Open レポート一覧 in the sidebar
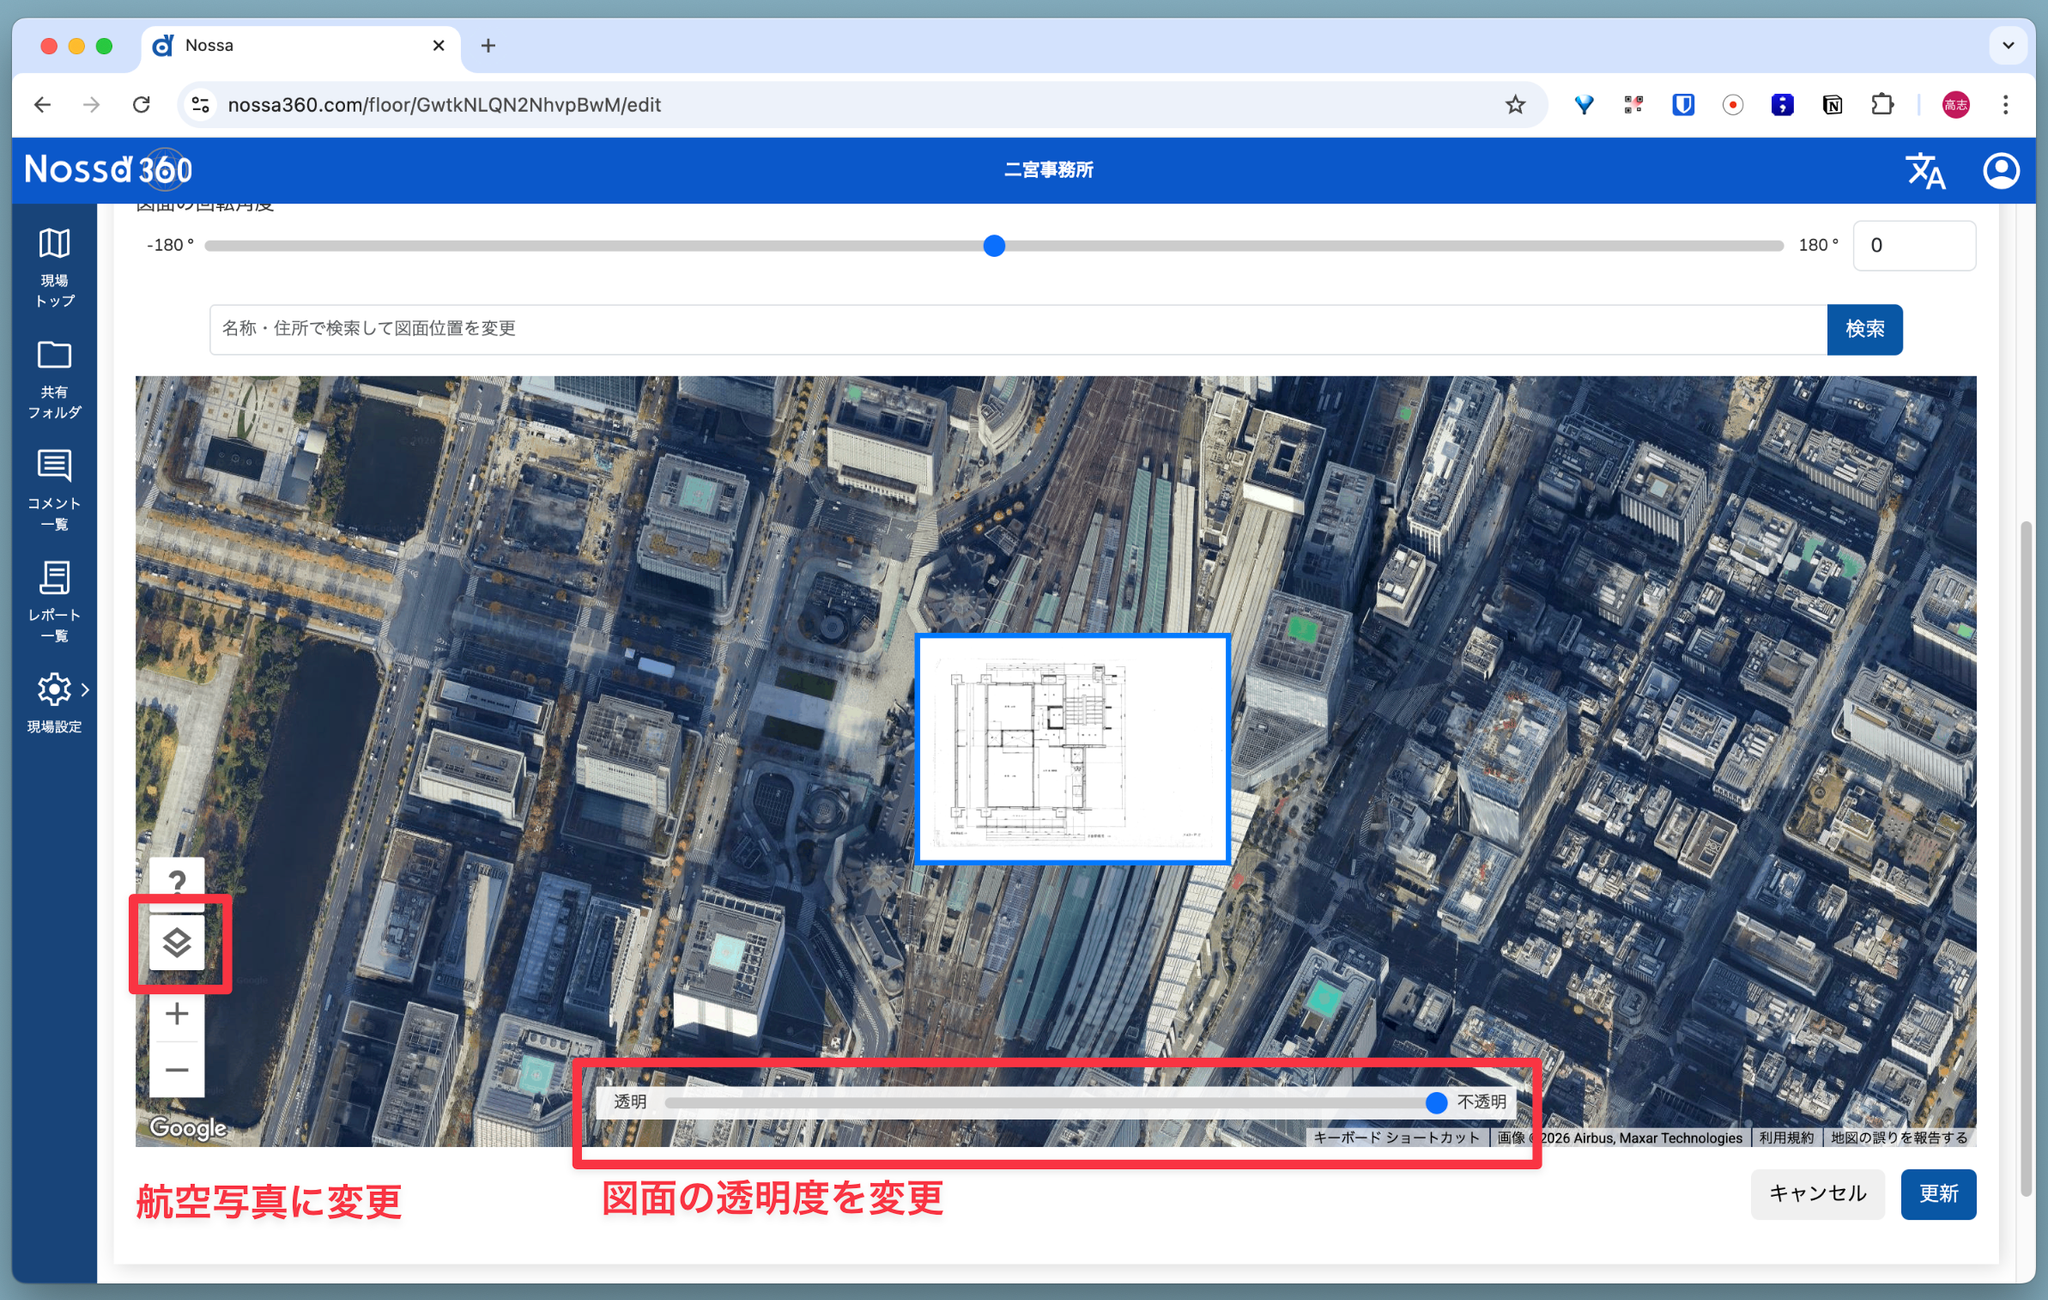Image resolution: width=2048 pixels, height=1300 pixels. click(x=54, y=602)
